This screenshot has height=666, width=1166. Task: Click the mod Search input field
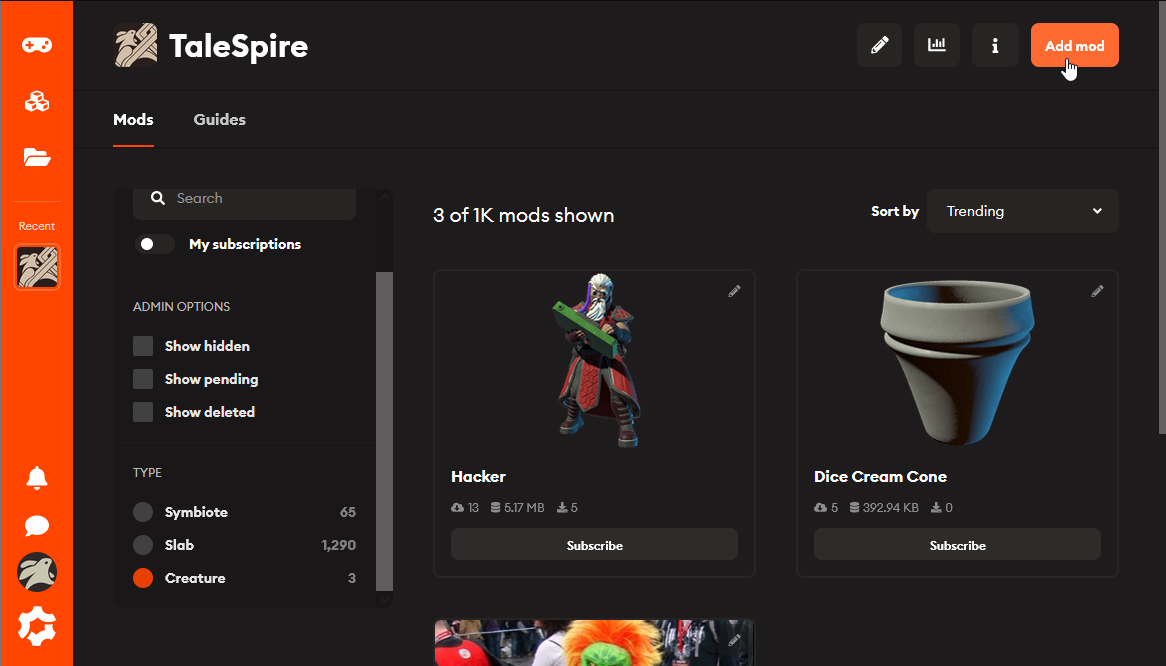click(255, 198)
